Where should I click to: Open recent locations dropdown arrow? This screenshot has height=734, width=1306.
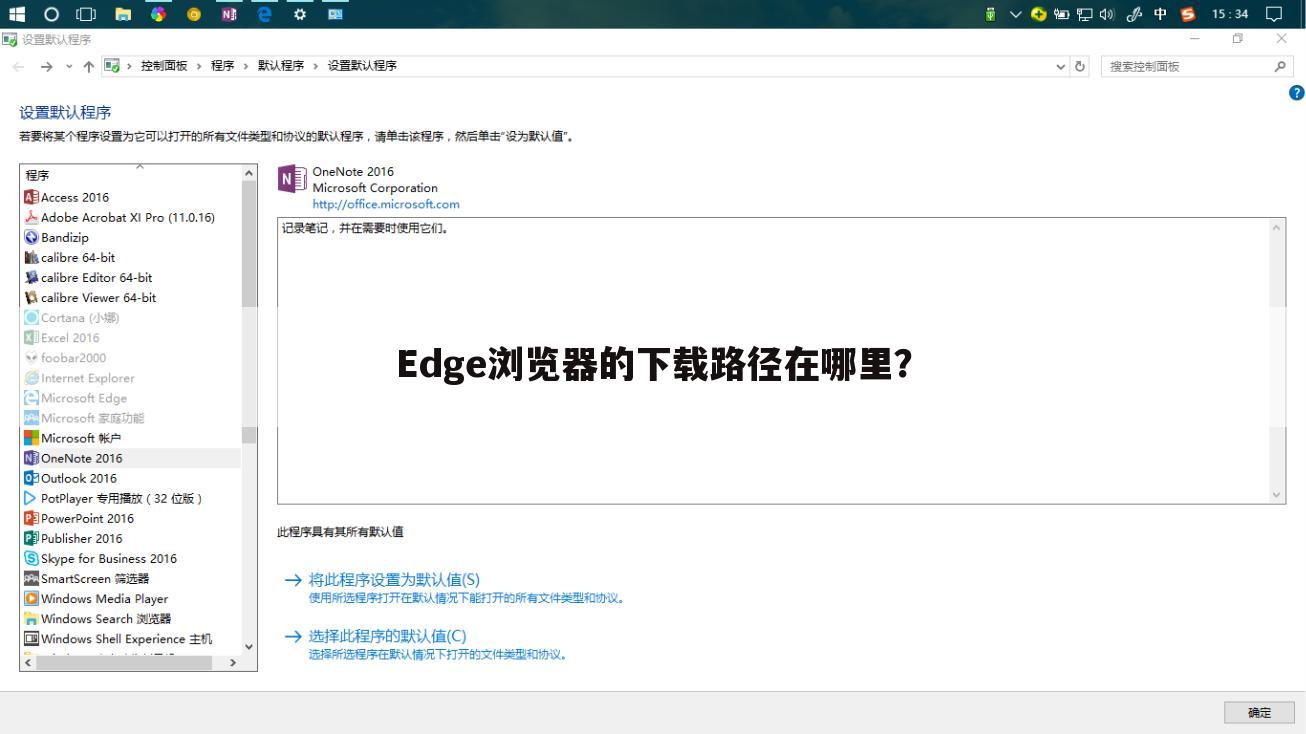tap(69, 66)
